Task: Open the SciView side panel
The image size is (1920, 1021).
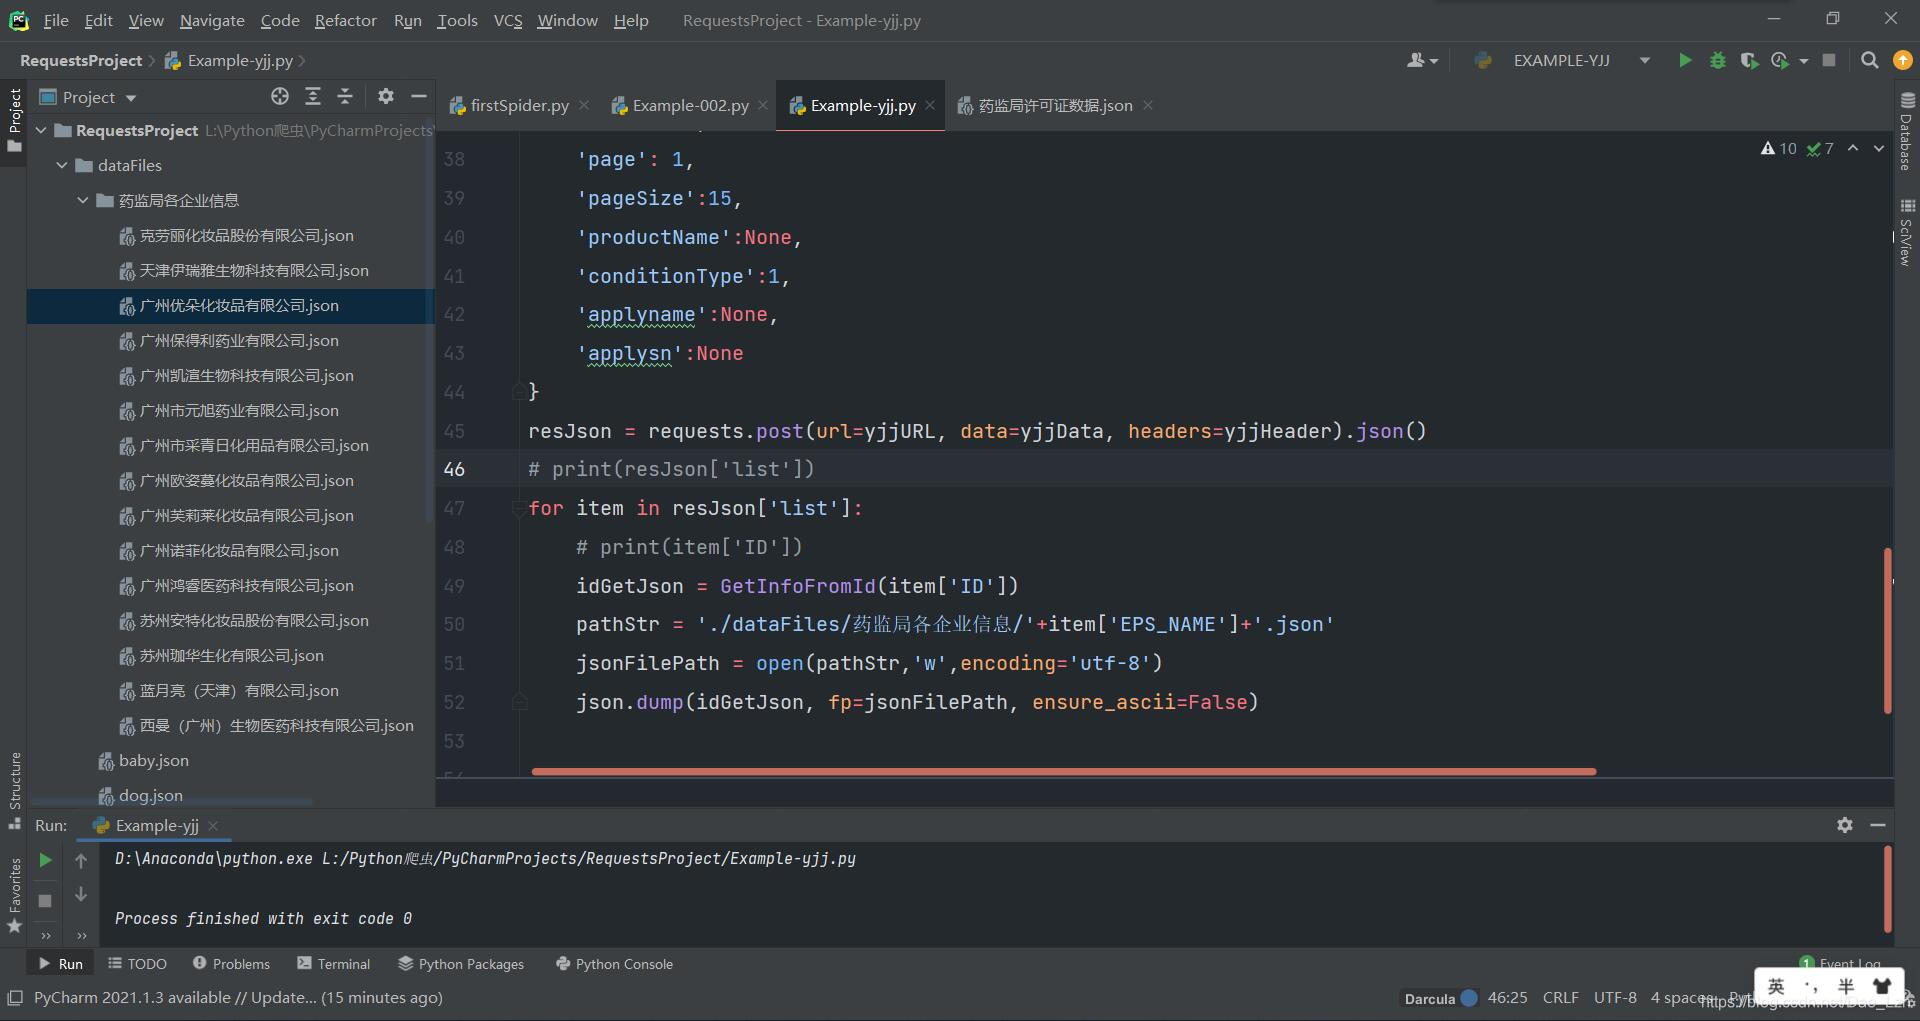Action: coord(1907,232)
